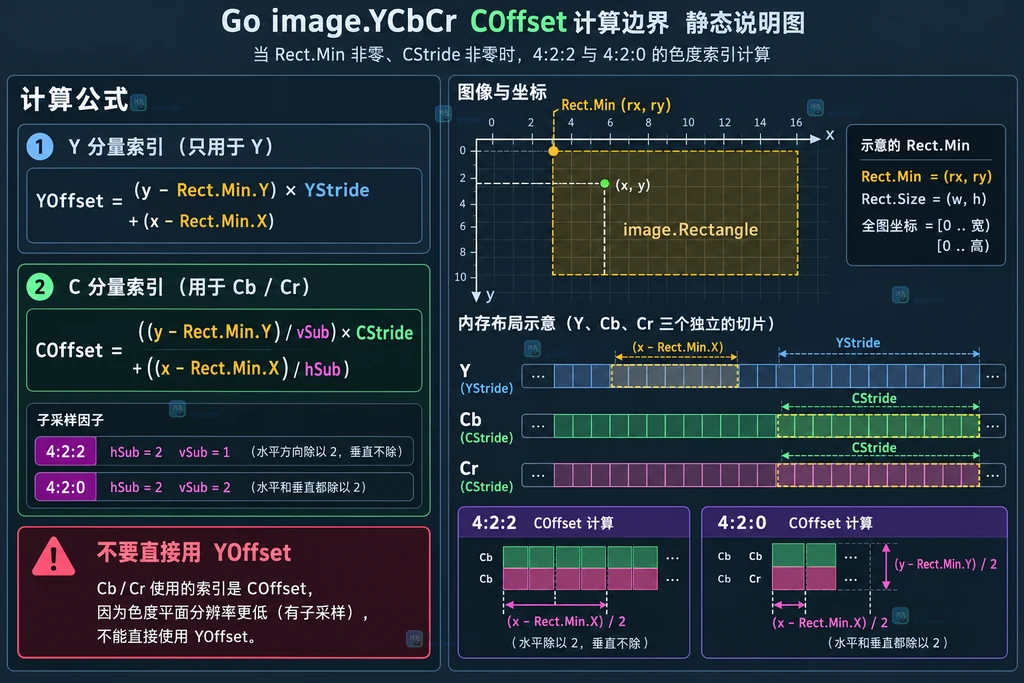This screenshot has height=683, width=1024.
Task: Click the 'CStride' span label above Cr row
Action: coord(874,448)
